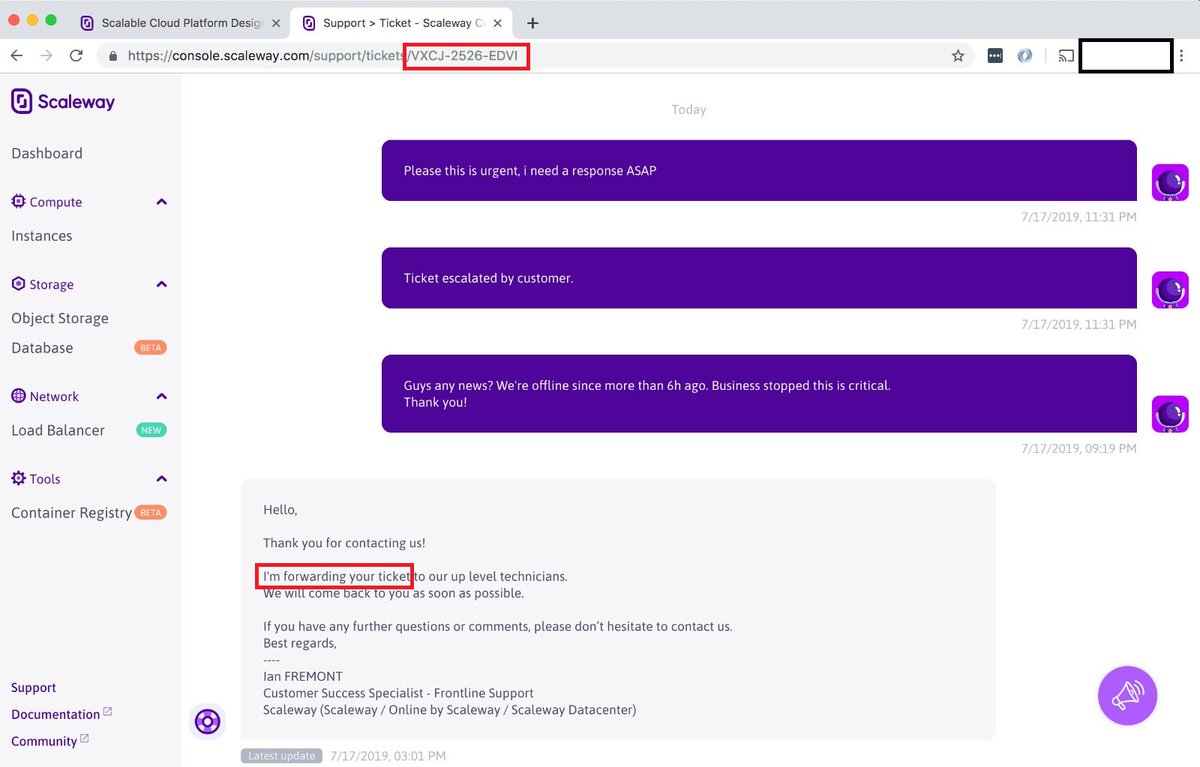Click the purple megaphone feedback button
1200x767 pixels.
tap(1127, 694)
